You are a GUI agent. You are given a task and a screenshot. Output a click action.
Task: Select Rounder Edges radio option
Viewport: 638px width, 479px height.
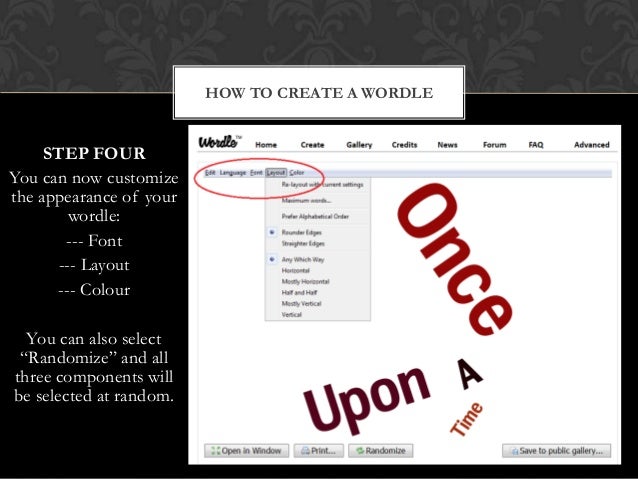coord(301,232)
